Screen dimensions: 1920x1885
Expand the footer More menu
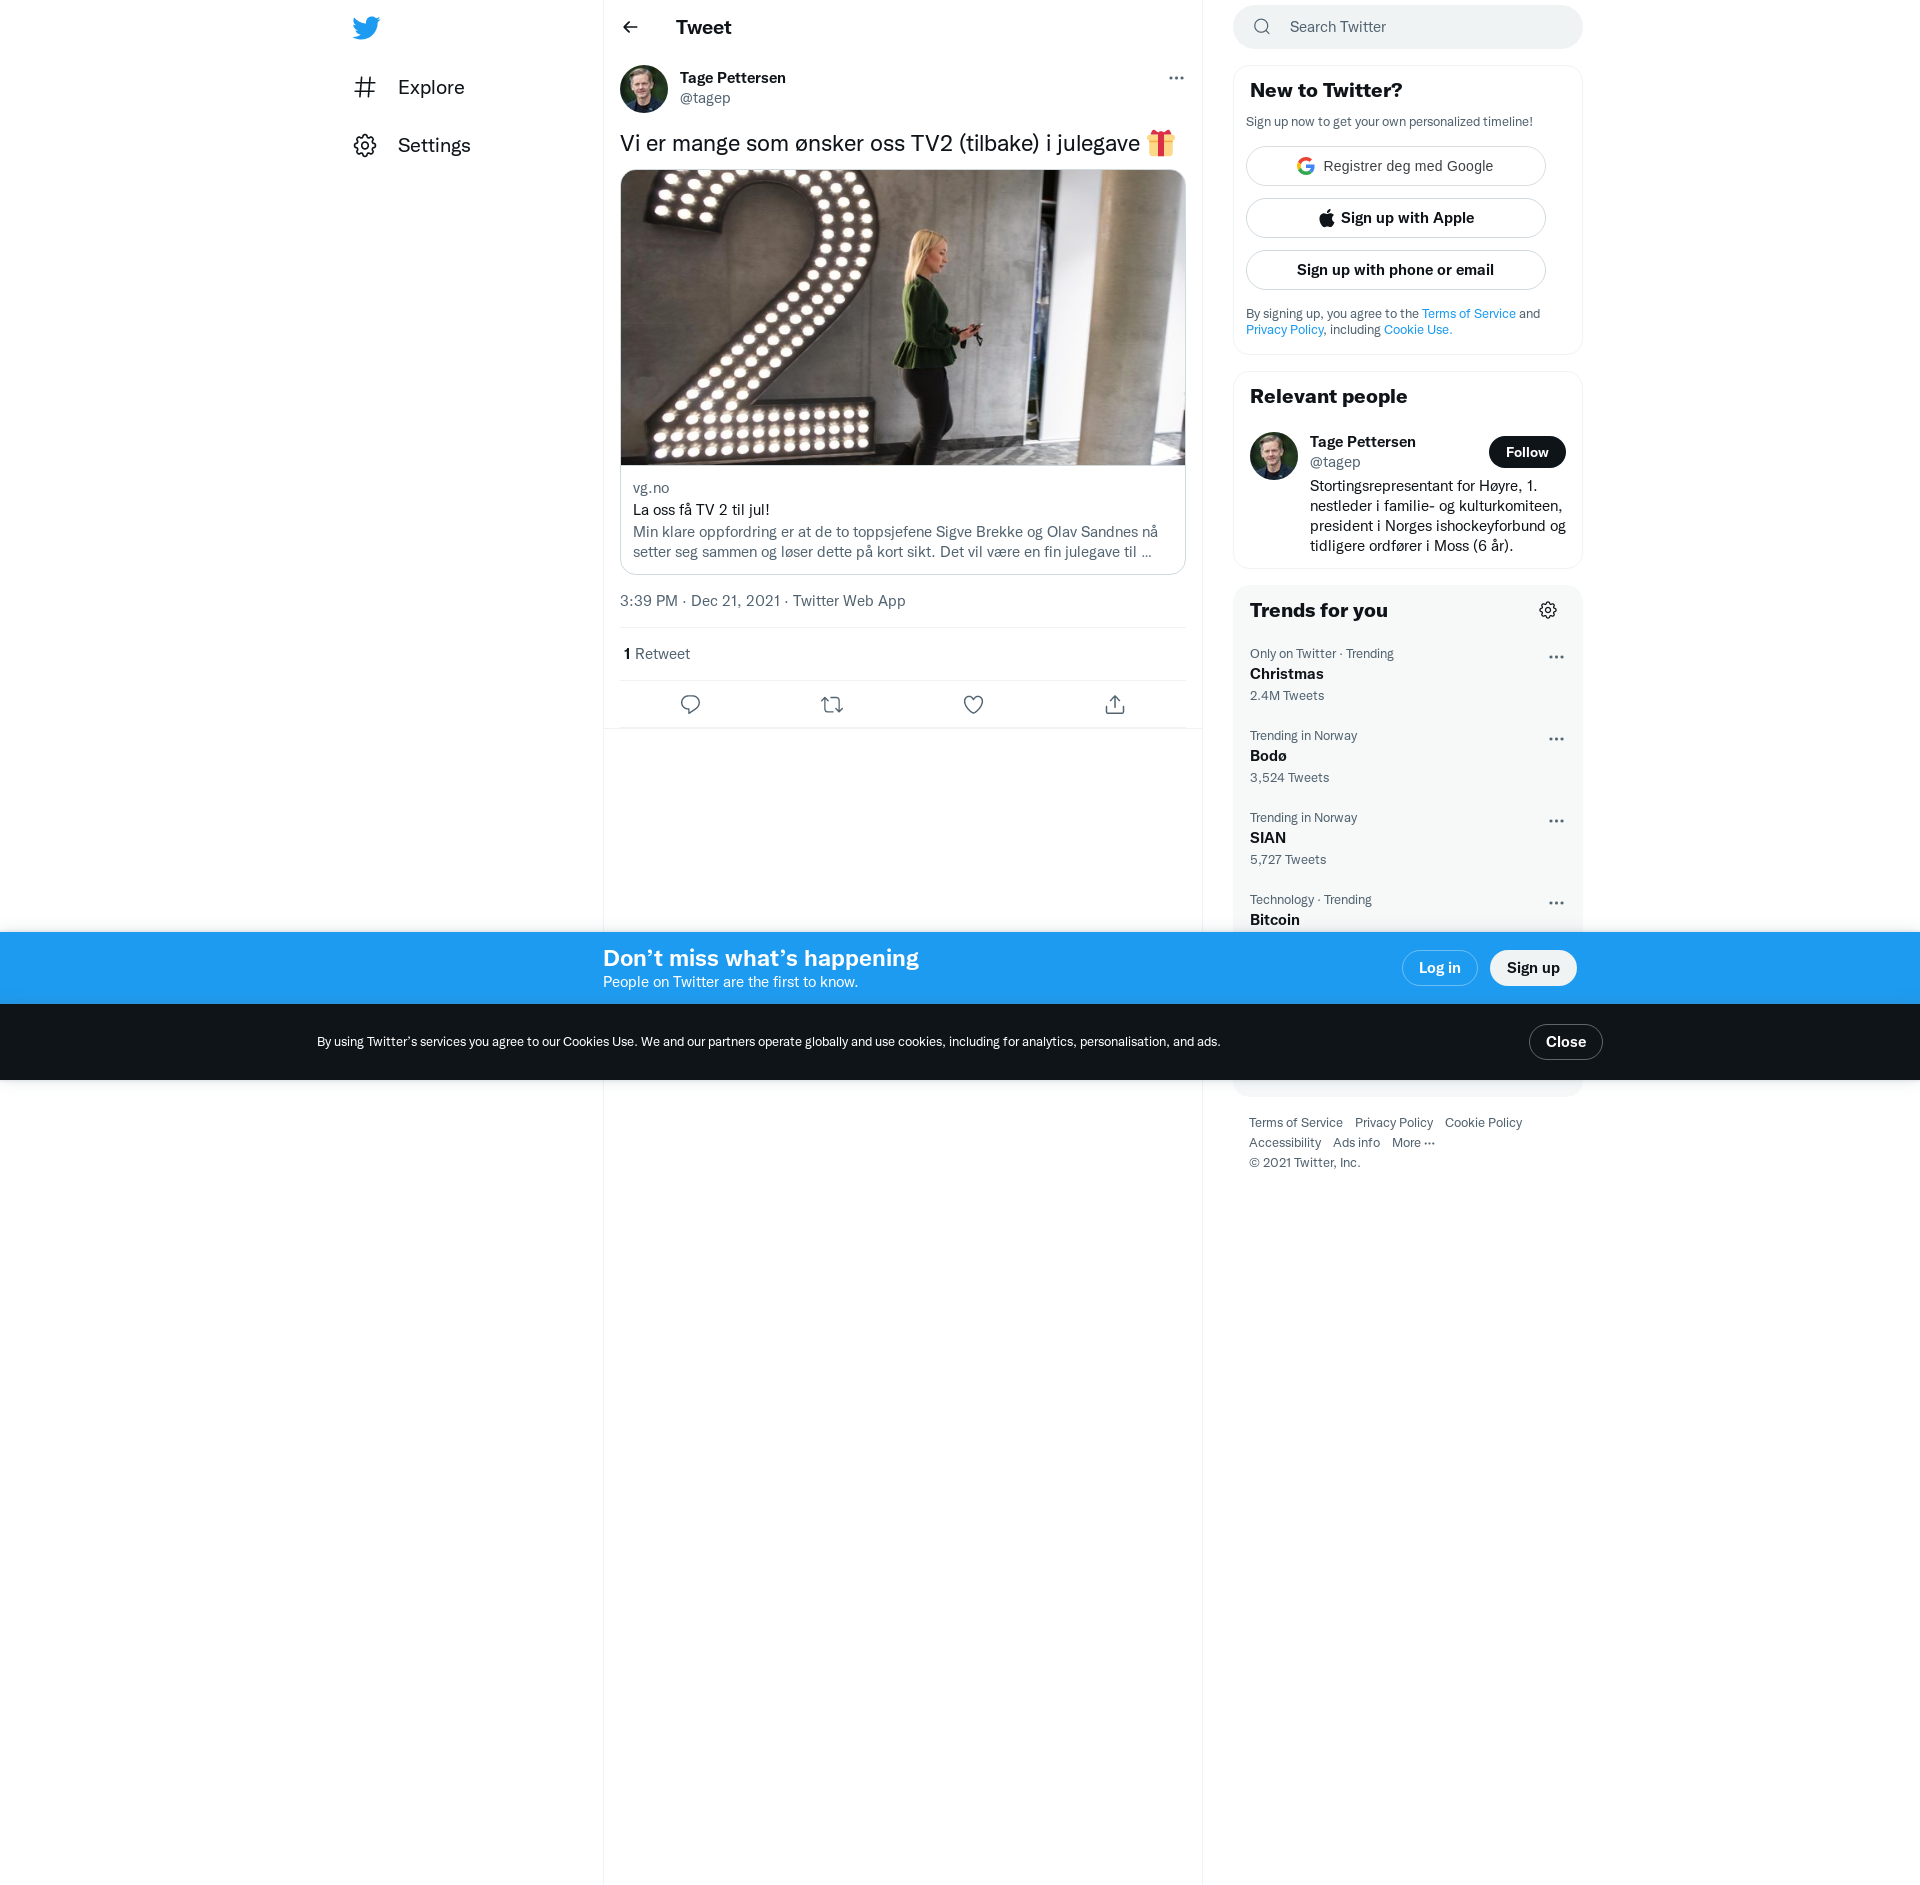(x=1413, y=1143)
